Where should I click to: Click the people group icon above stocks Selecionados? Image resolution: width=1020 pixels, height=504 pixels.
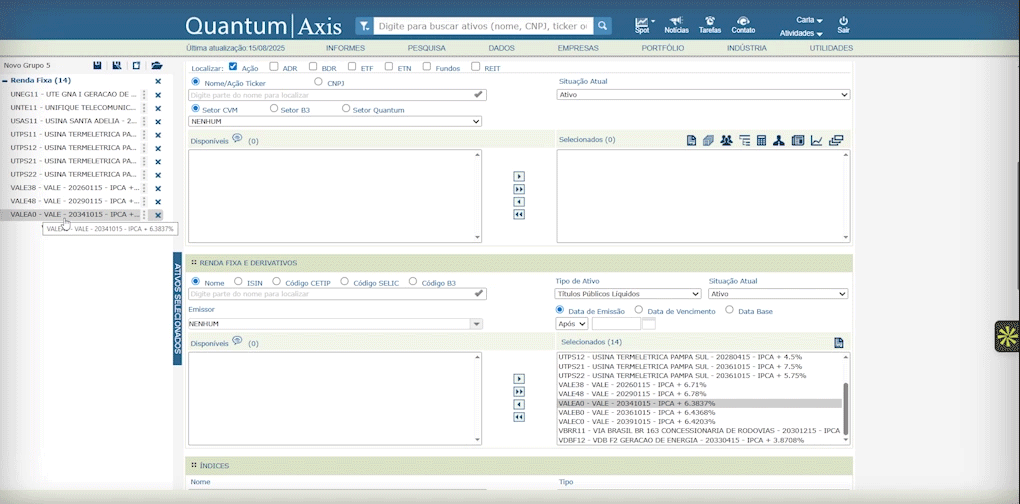pos(727,140)
